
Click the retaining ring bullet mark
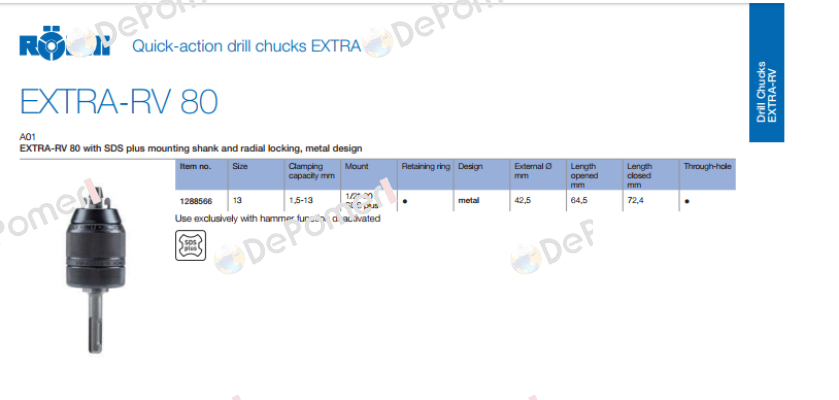[405, 202]
